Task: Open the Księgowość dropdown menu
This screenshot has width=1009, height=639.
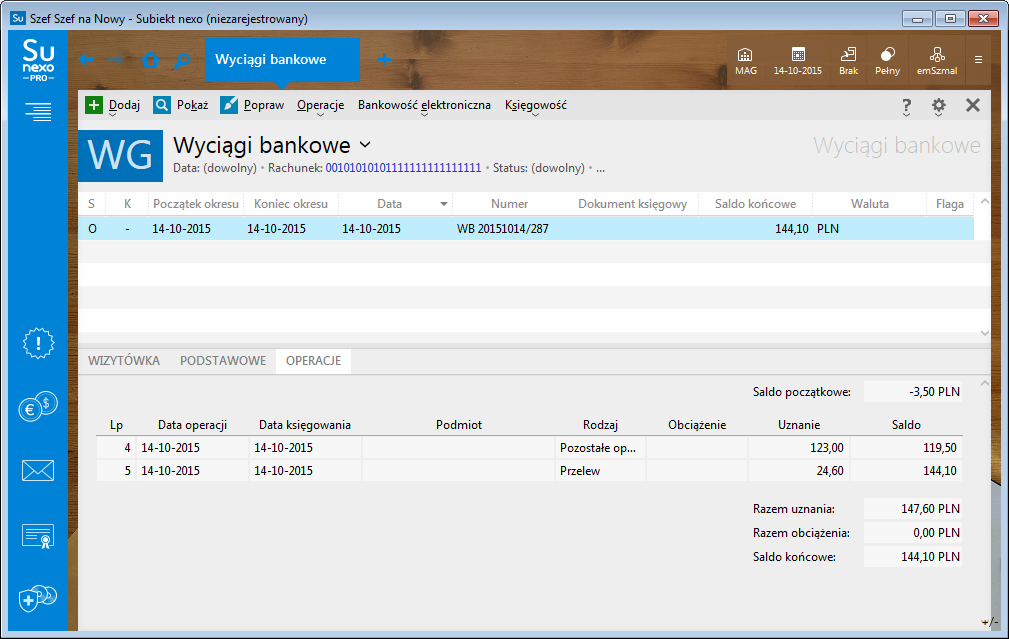Action: point(535,106)
